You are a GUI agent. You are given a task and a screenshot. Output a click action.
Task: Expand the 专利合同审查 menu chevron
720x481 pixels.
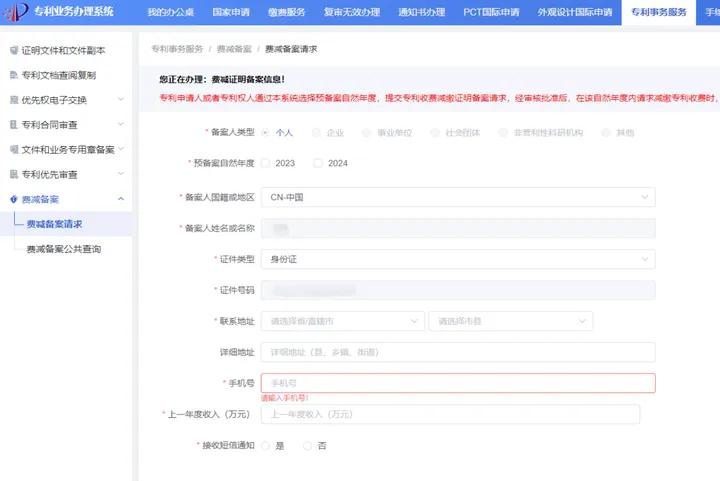[x=121, y=124]
